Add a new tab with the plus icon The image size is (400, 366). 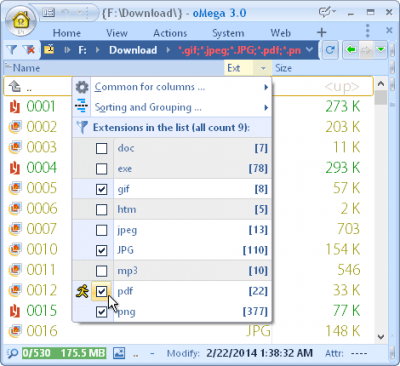click(x=321, y=33)
